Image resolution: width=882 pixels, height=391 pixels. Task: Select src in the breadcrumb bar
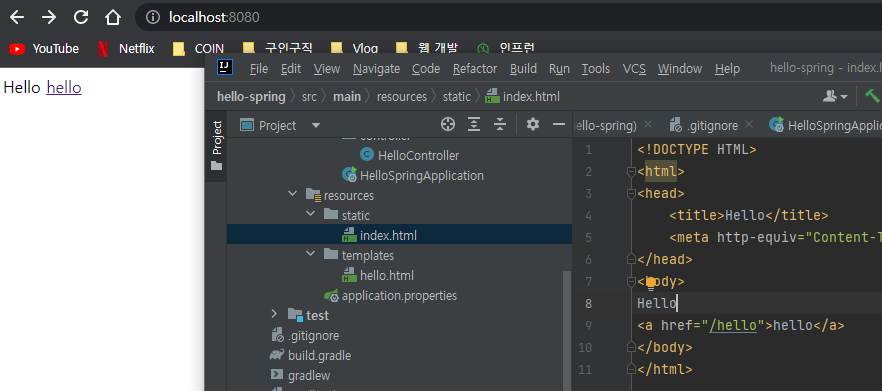pos(309,96)
